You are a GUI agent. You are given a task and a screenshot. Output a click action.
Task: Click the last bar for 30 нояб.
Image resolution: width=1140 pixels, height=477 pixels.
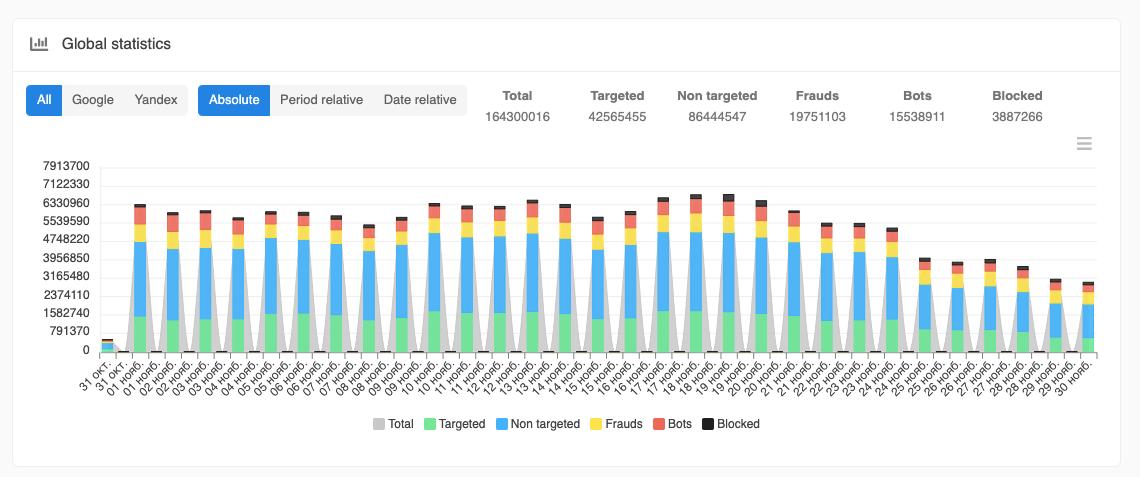click(x=1088, y=317)
